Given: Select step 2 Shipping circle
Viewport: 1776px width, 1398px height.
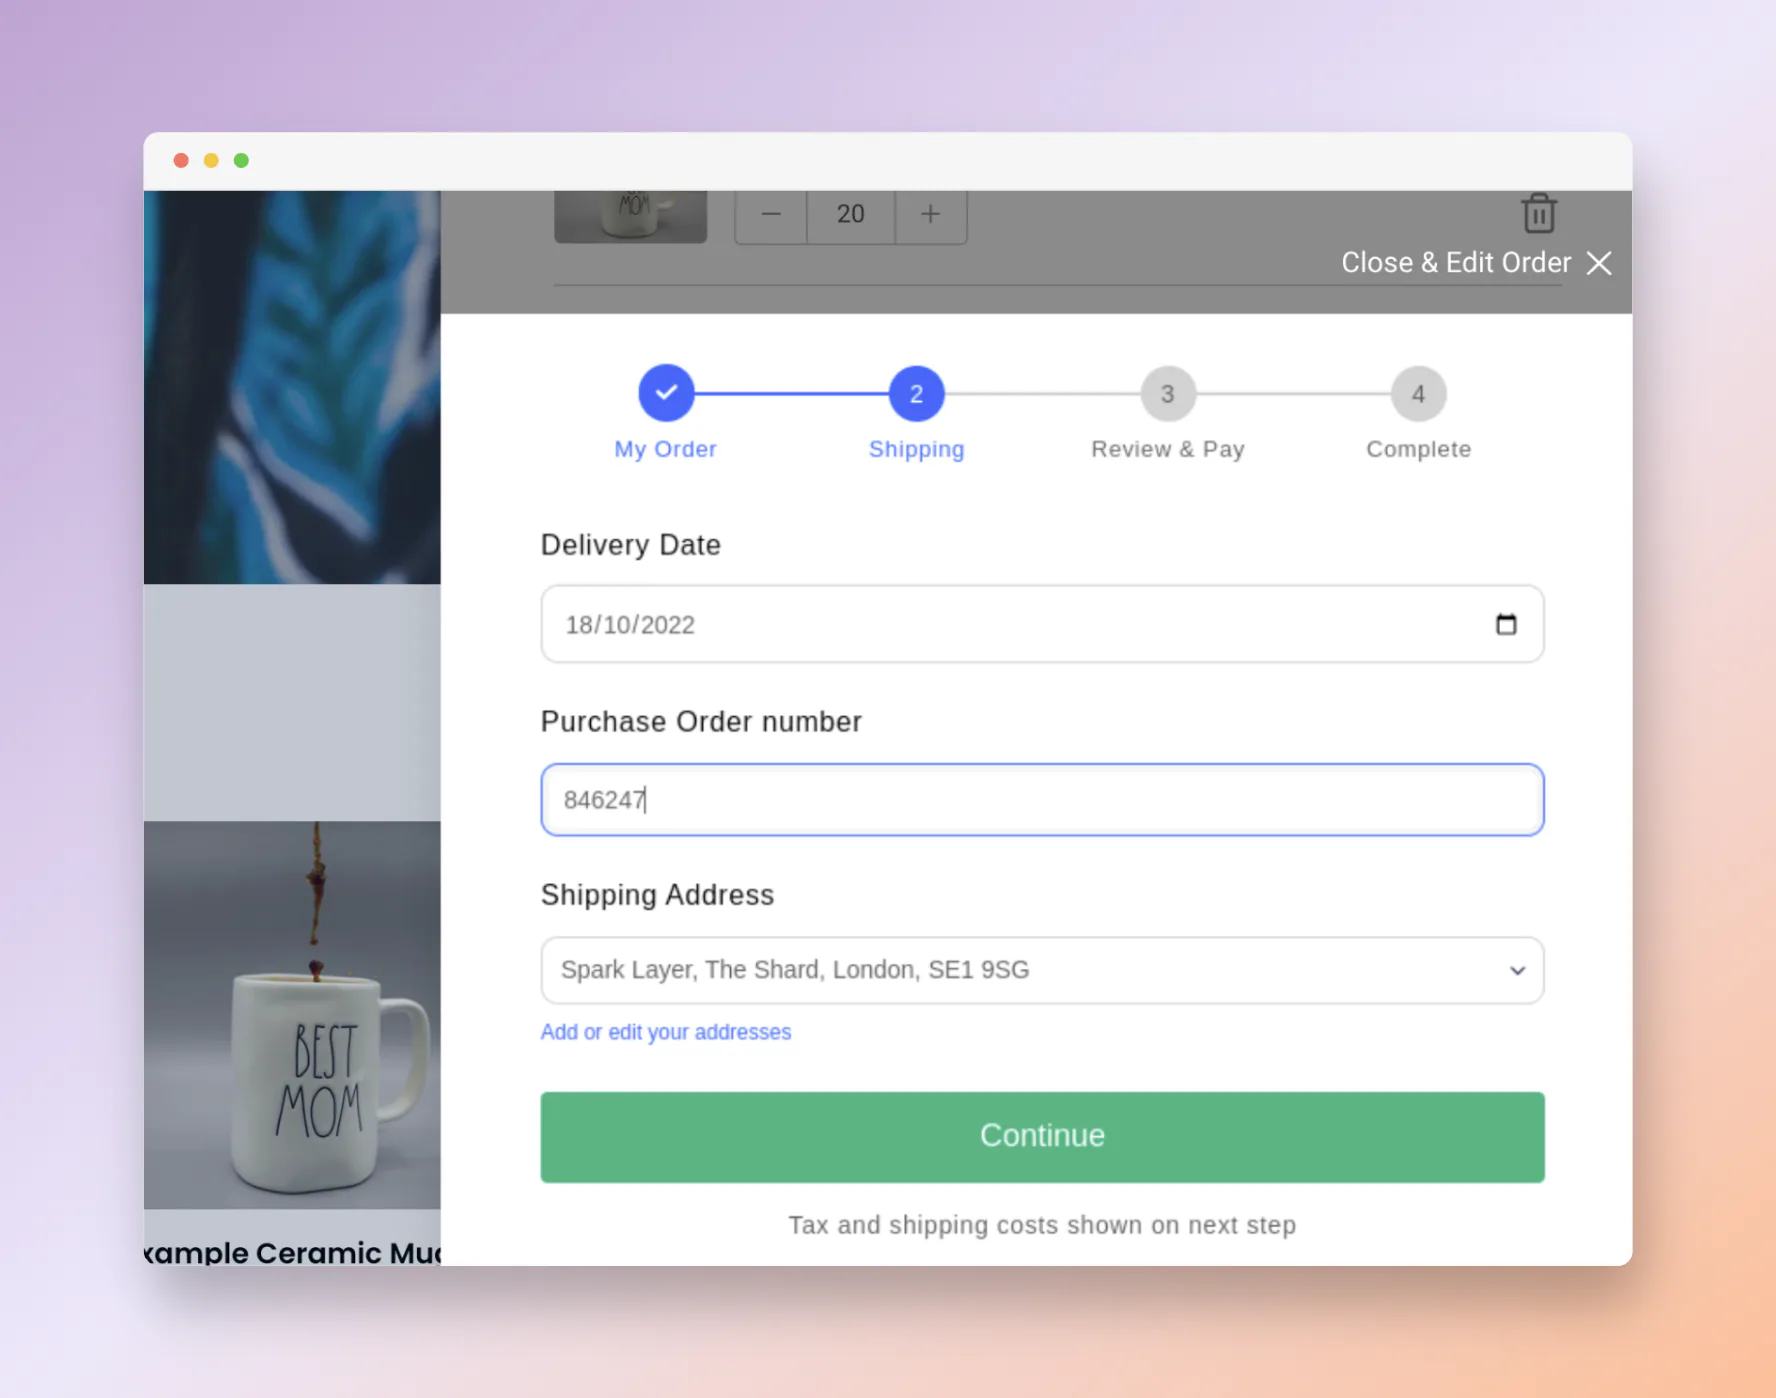Looking at the screenshot, I should coord(916,393).
